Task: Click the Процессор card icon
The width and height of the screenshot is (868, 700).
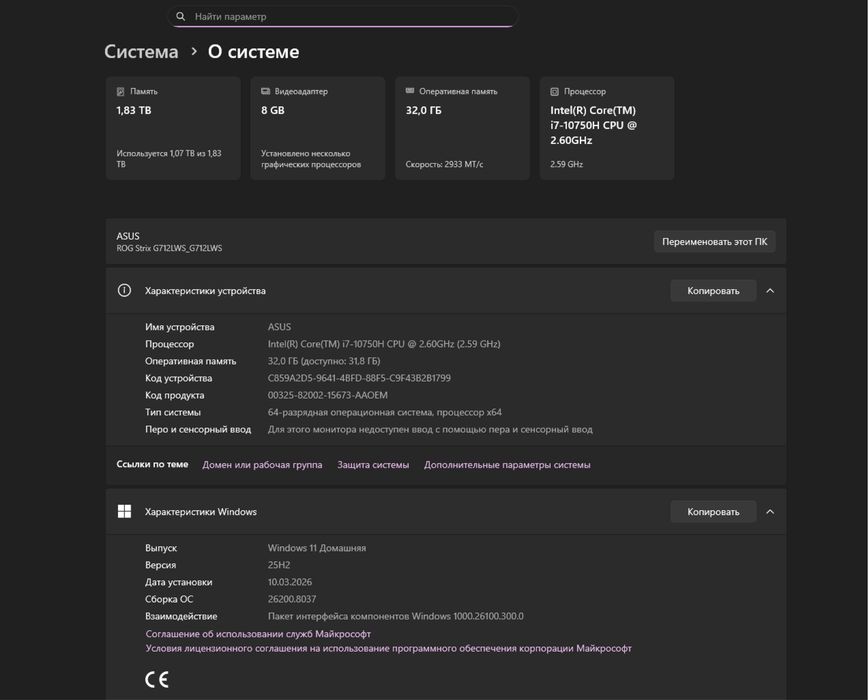Action: (x=554, y=92)
